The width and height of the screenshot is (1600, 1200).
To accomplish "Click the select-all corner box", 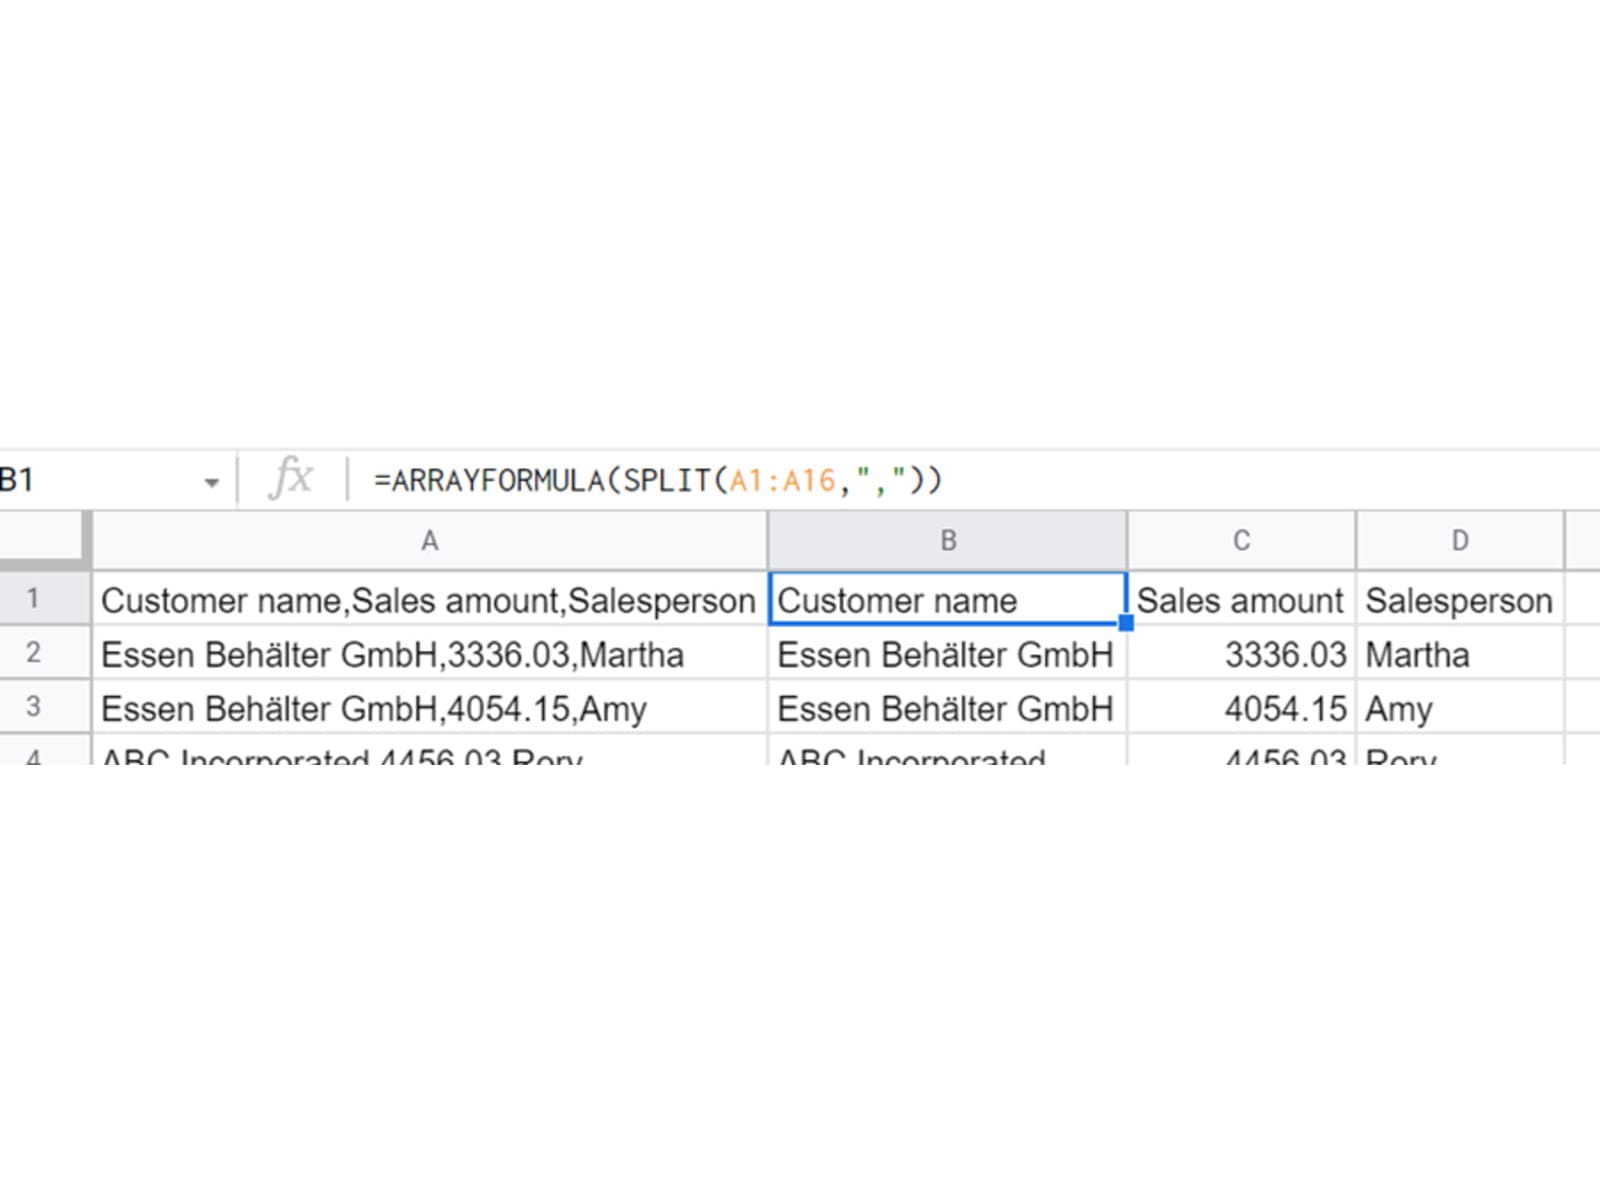I will click(44, 540).
